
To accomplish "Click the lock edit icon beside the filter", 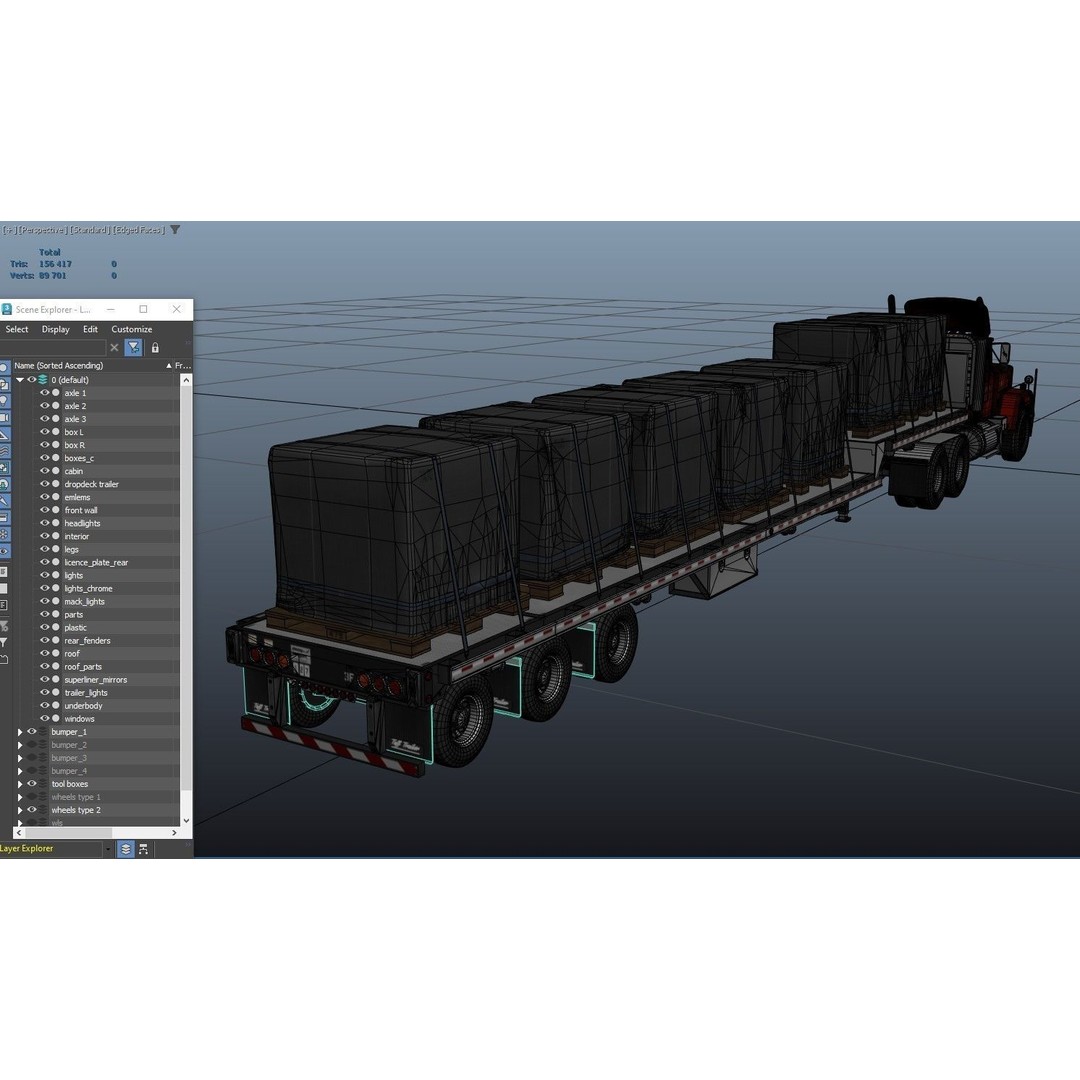I will [155, 347].
